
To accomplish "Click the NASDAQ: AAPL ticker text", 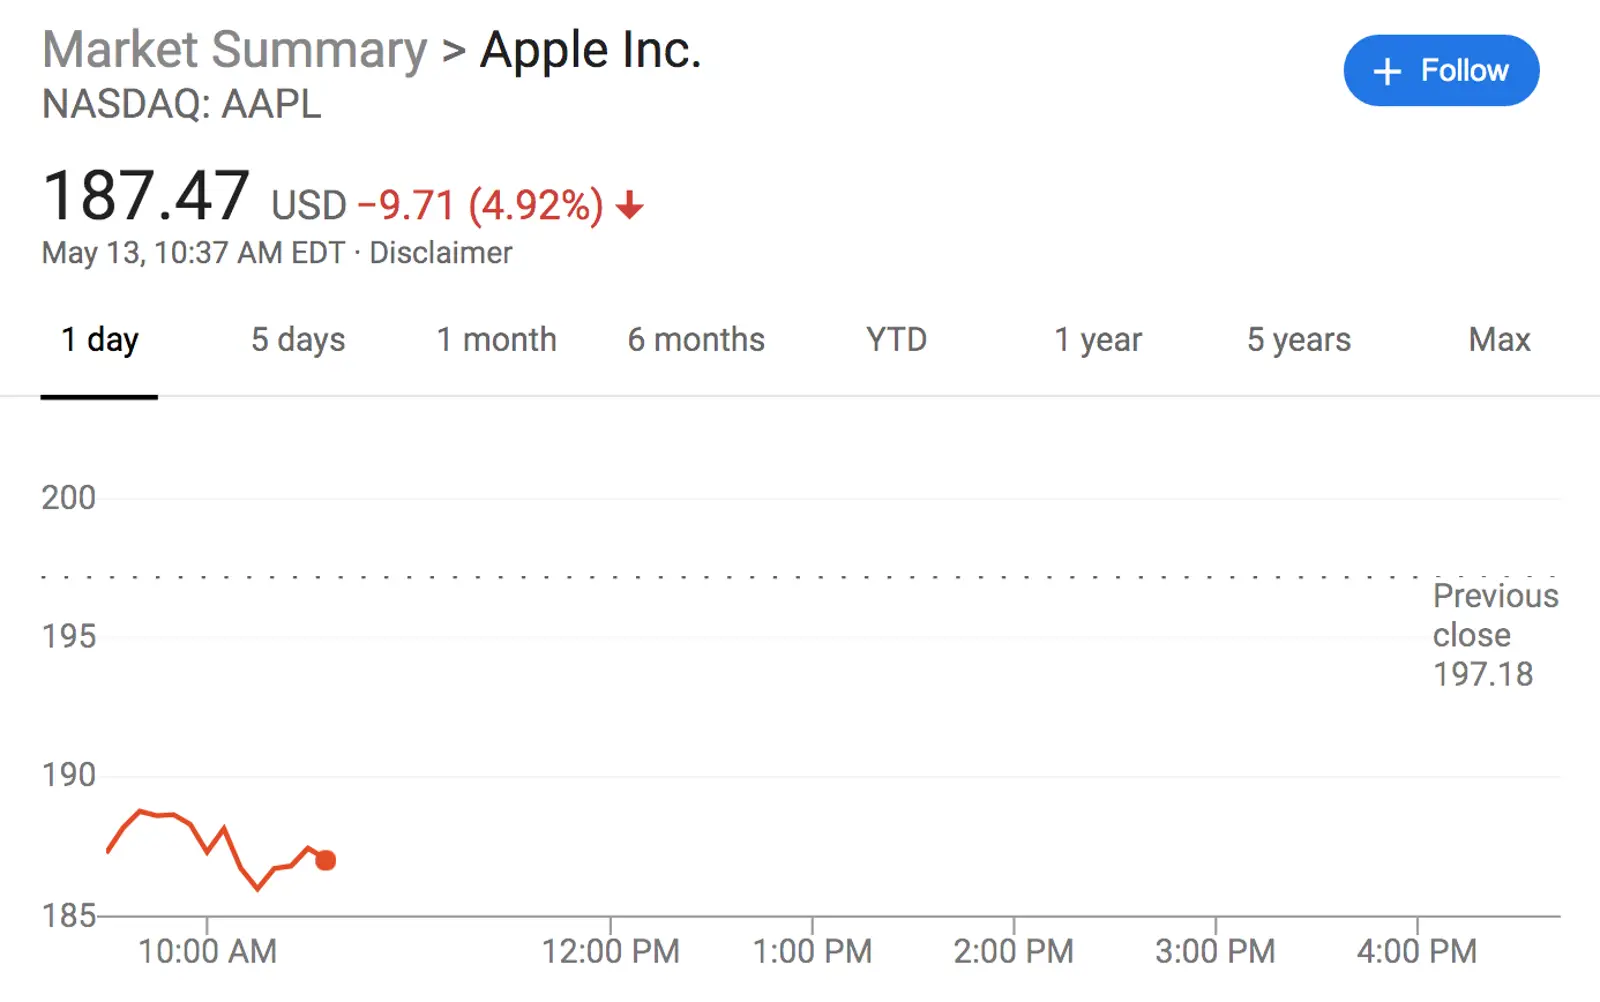I will (x=182, y=104).
